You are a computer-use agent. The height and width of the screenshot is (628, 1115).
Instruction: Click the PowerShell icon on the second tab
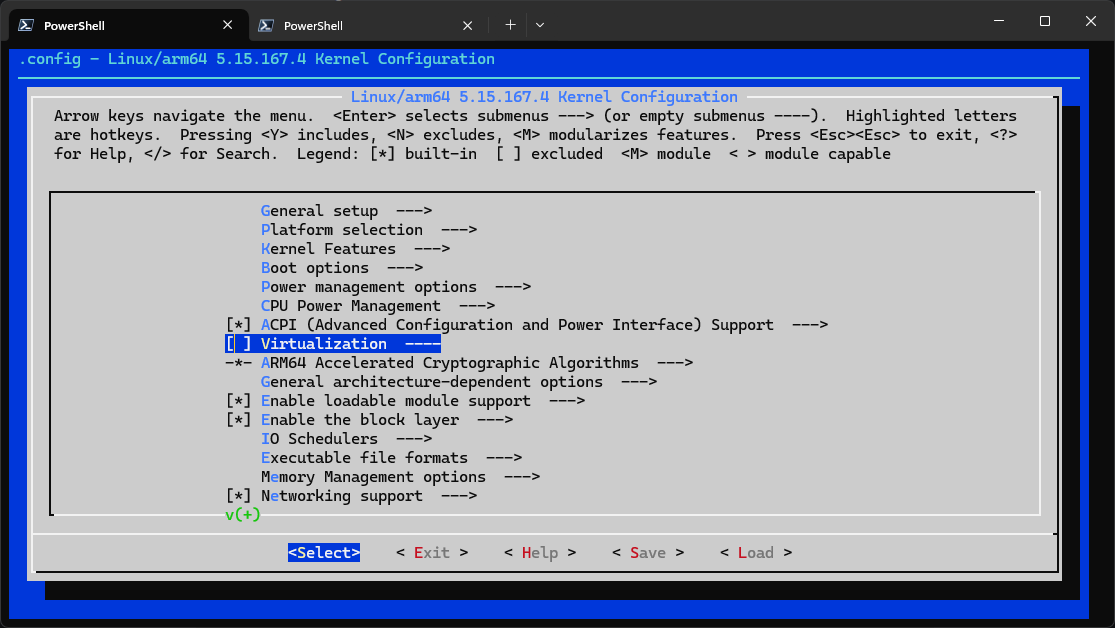[265, 24]
